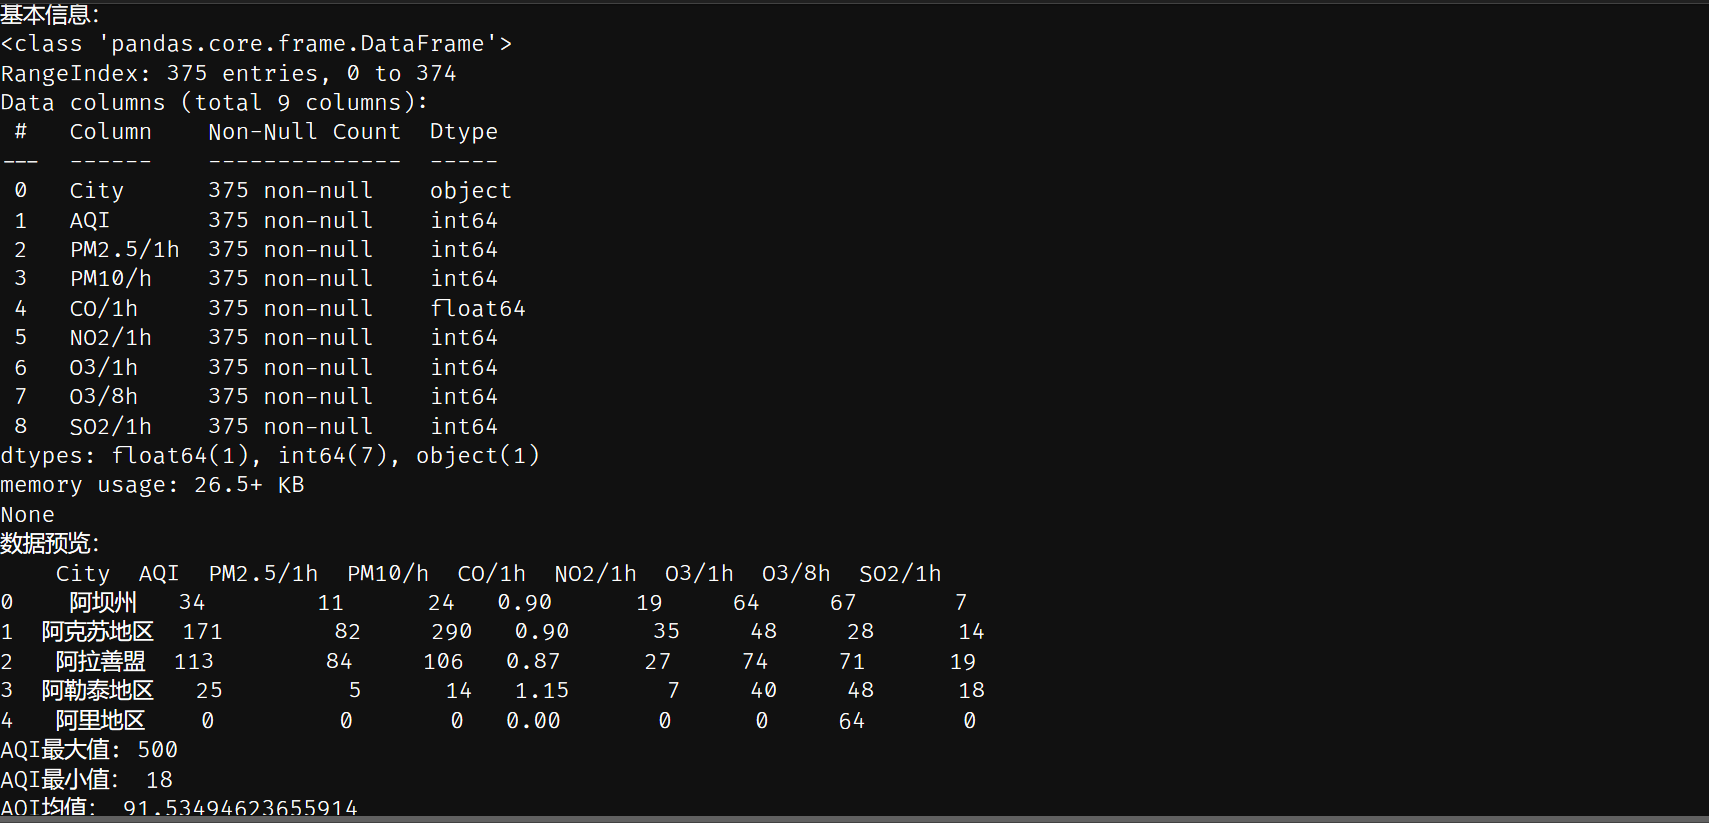The height and width of the screenshot is (823, 1709).
Task: Click the 'dtypes: float64(1), int64(7)' summary line
Action: (x=270, y=456)
